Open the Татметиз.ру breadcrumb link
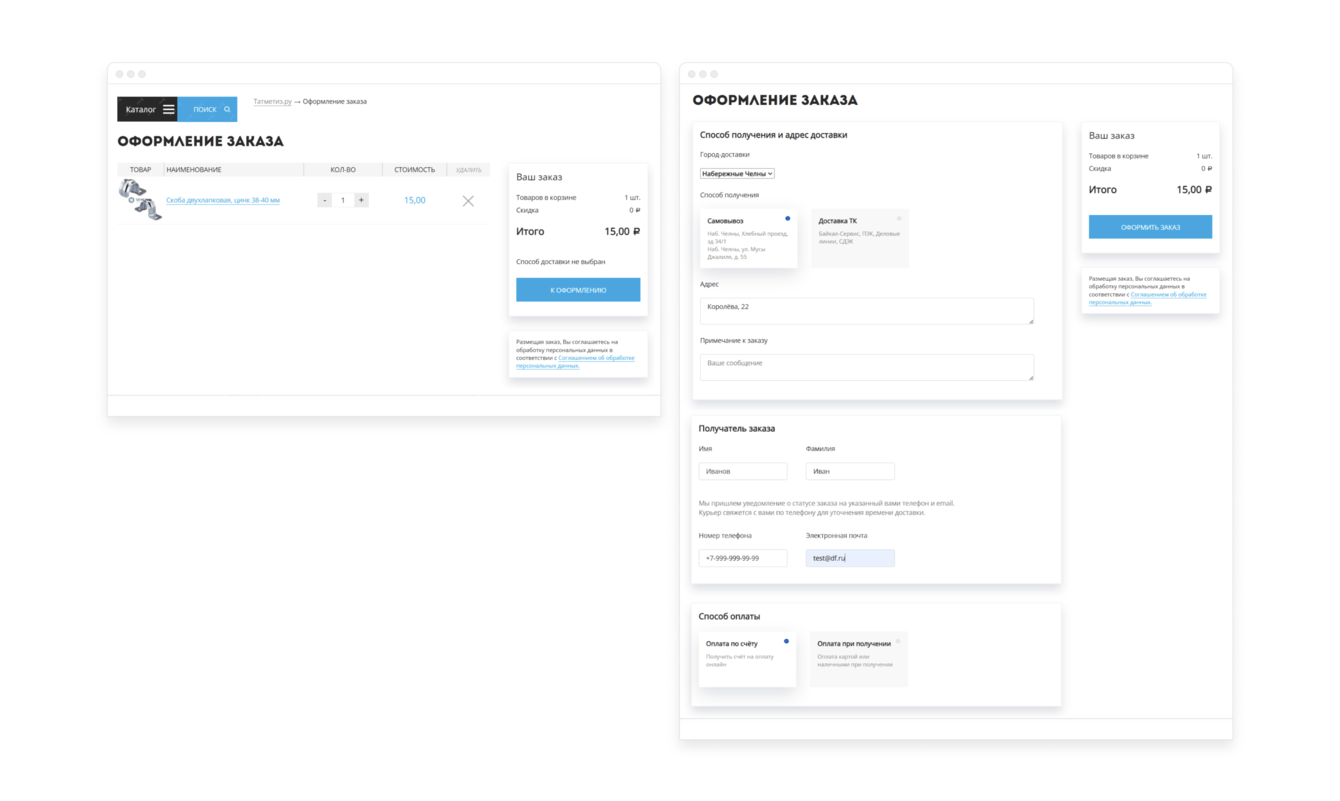Screen dimensions: 1340x801 (x=272, y=101)
